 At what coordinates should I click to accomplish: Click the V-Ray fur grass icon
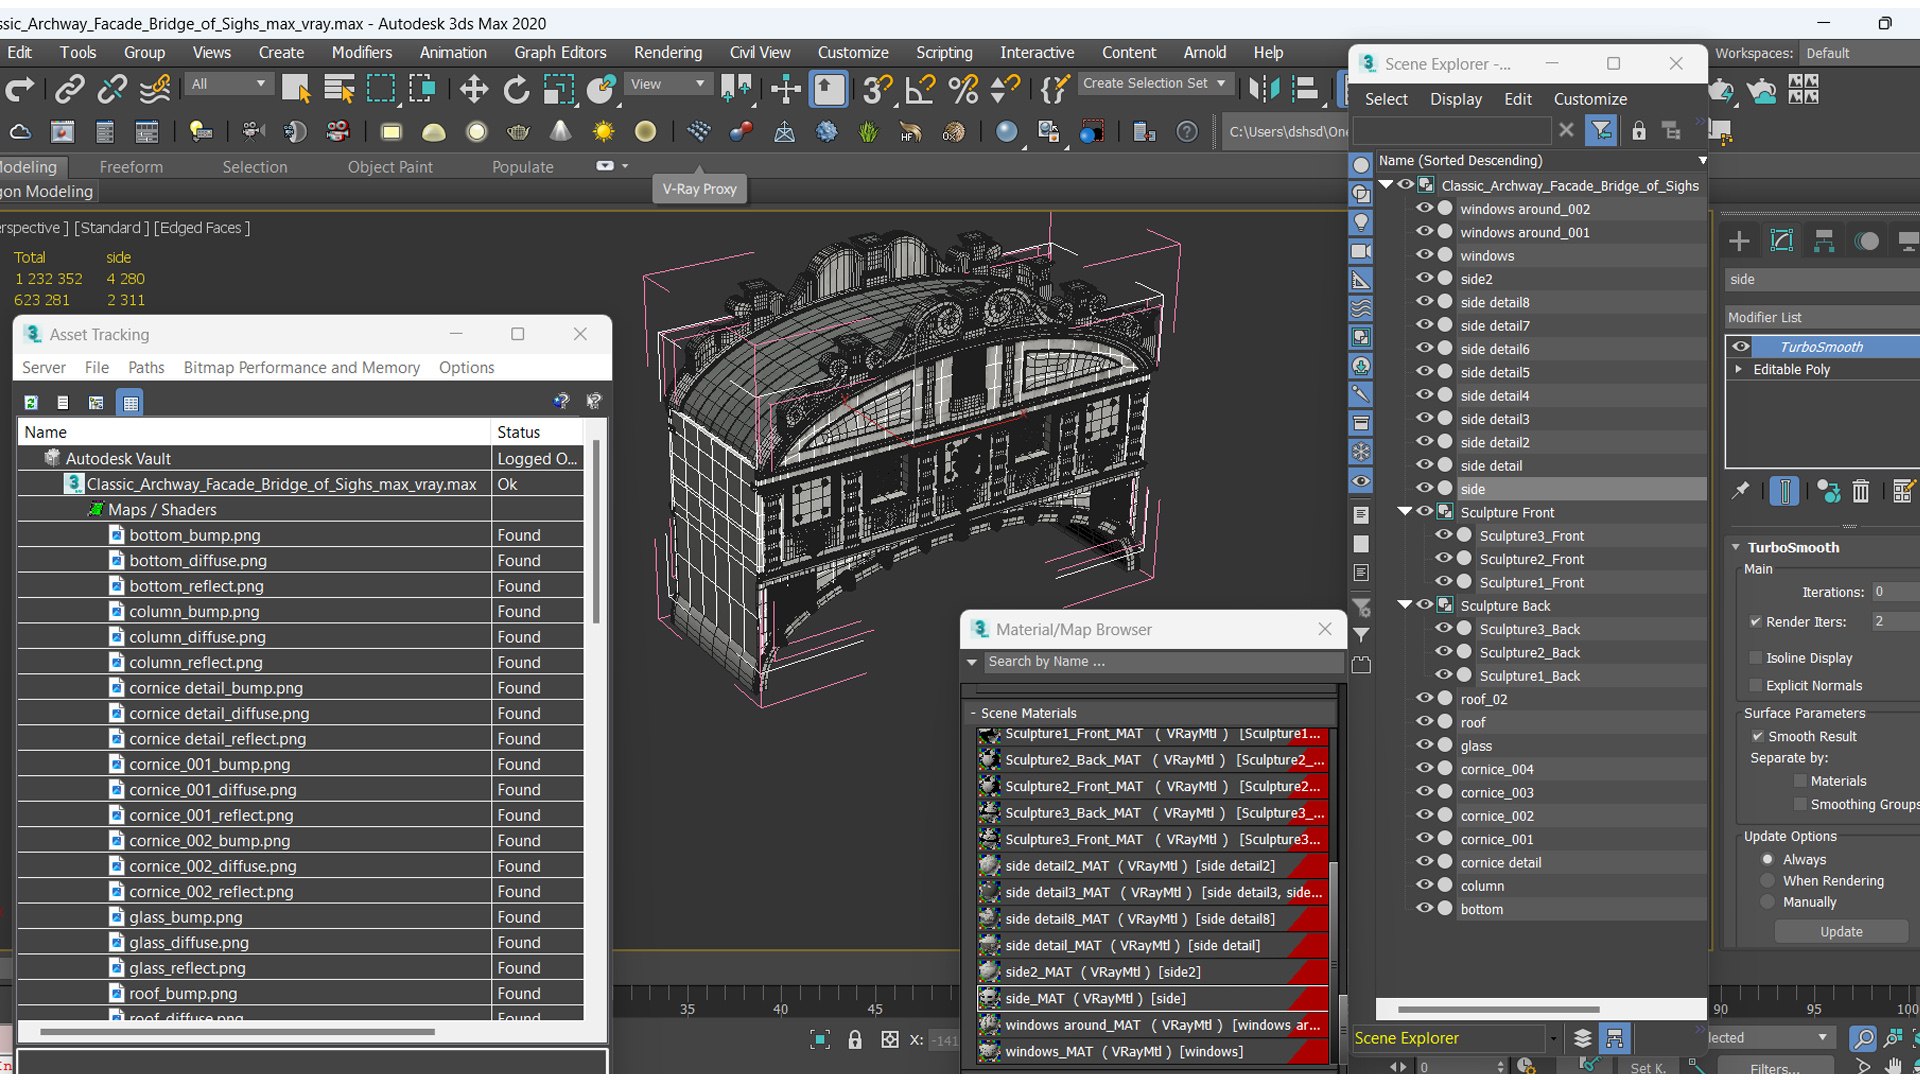(x=868, y=132)
